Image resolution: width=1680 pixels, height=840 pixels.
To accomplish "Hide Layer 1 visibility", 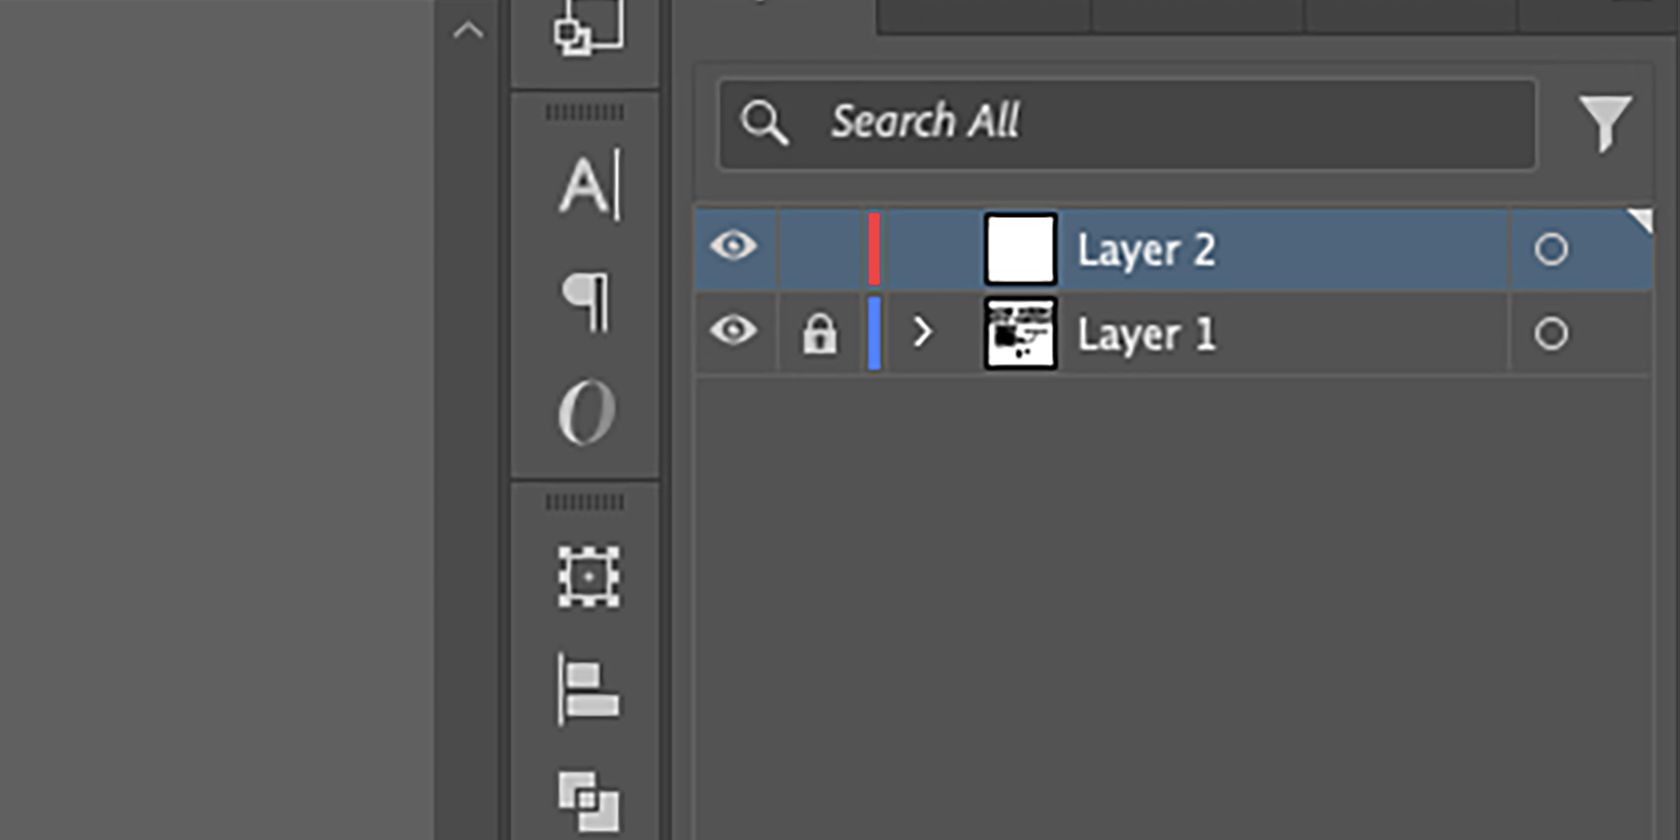I will pyautogui.click(x=735, y=333).
